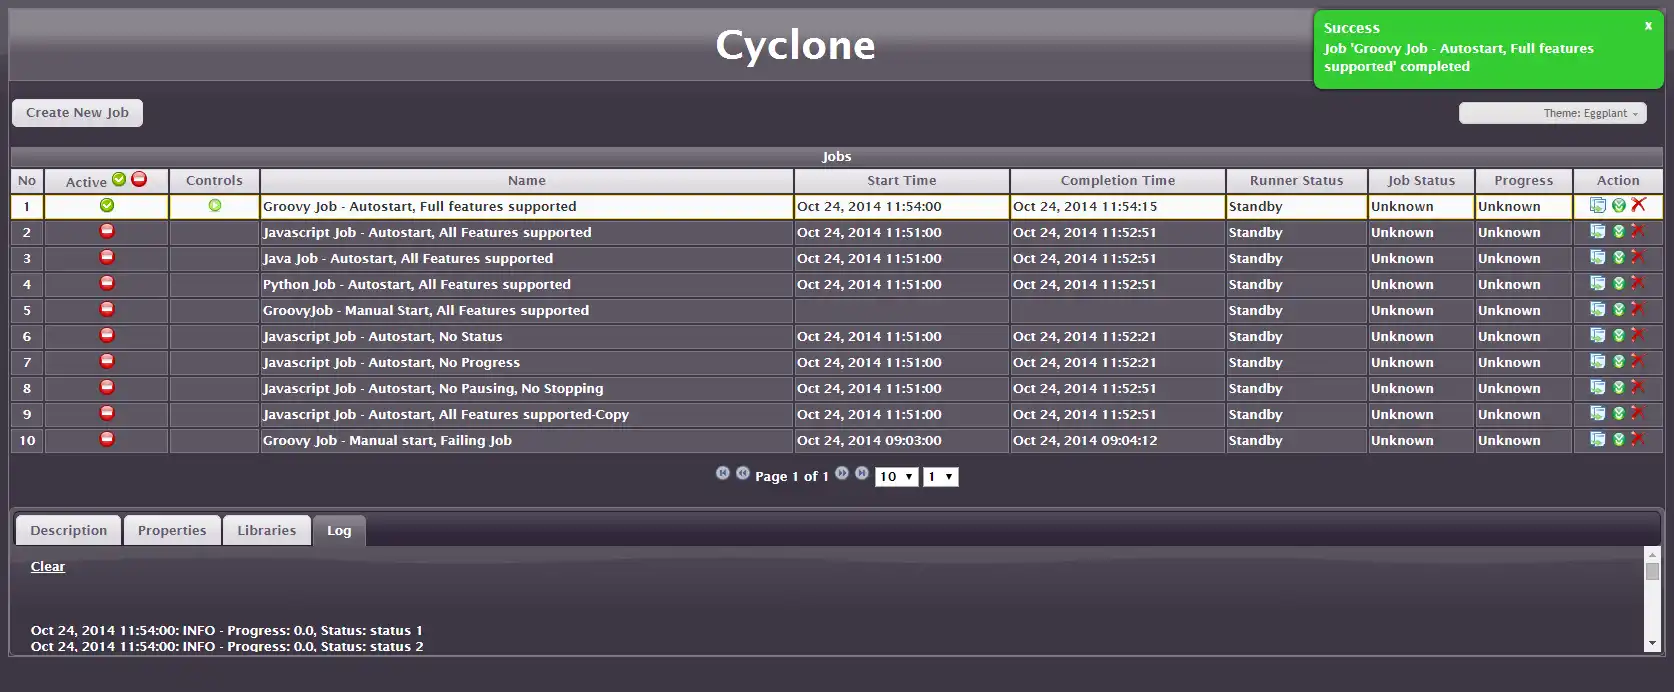Close the Success notification
Image resolution: width=1674 pixels, height=692 pixels.
coord(1648,26)
